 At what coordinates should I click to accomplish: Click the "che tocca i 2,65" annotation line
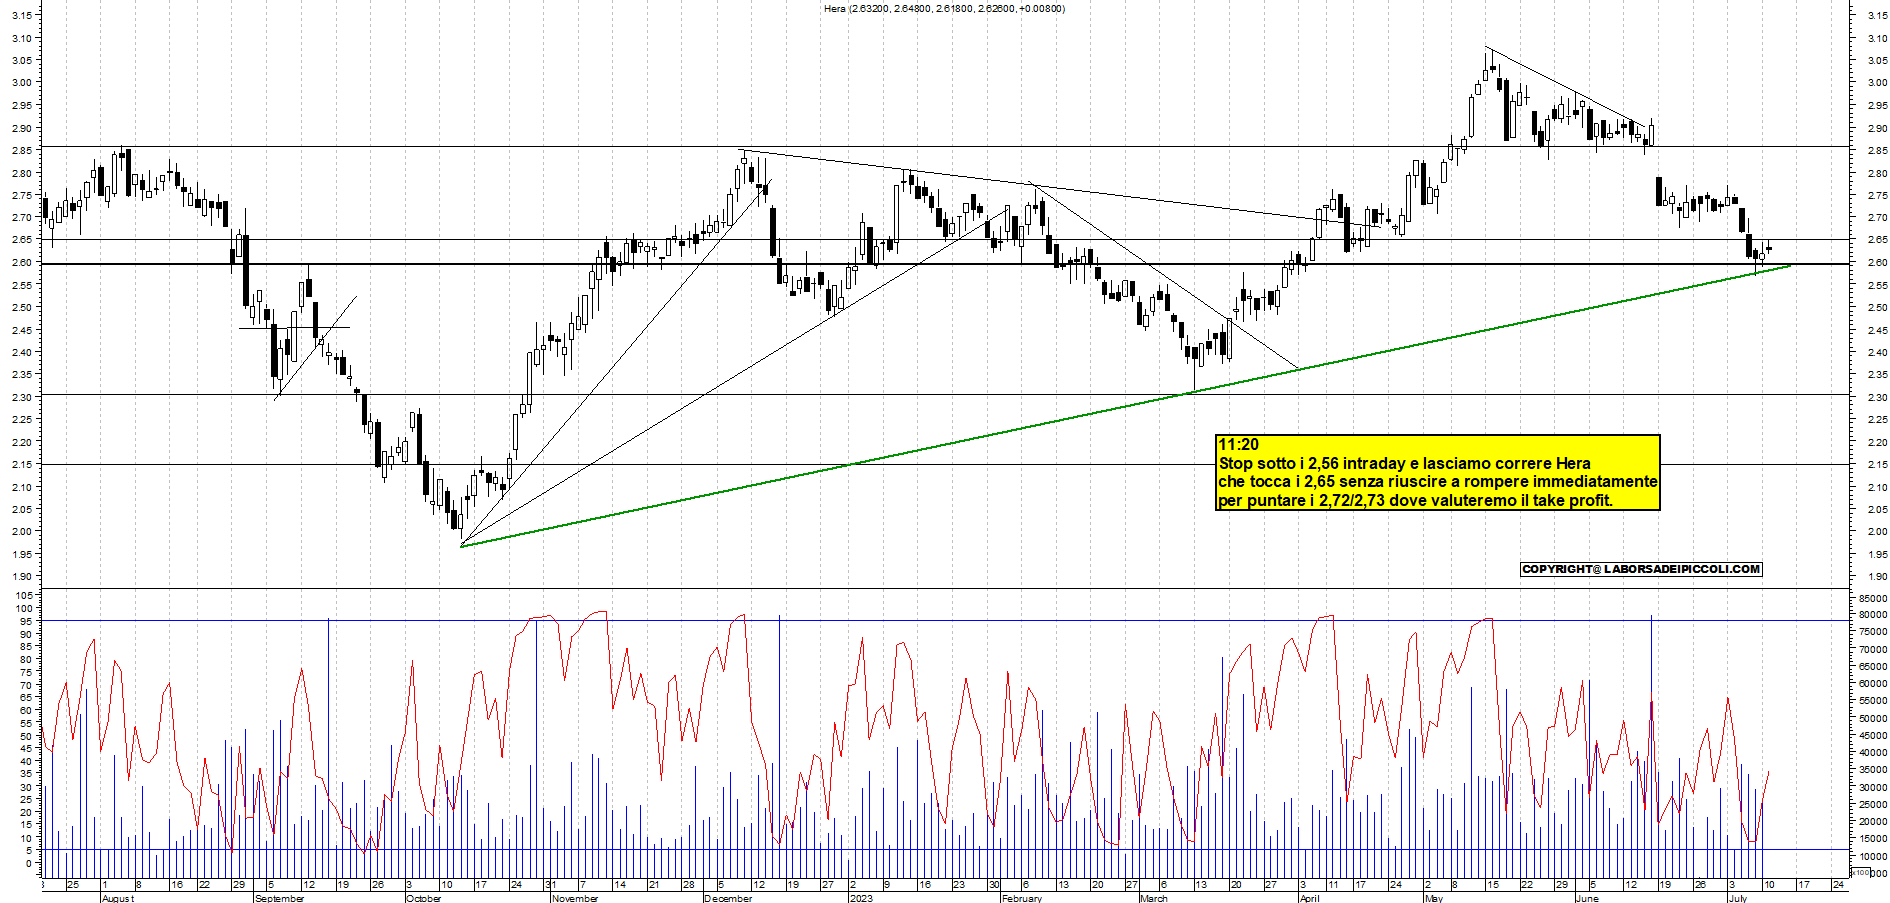(x=1437, y=481)
